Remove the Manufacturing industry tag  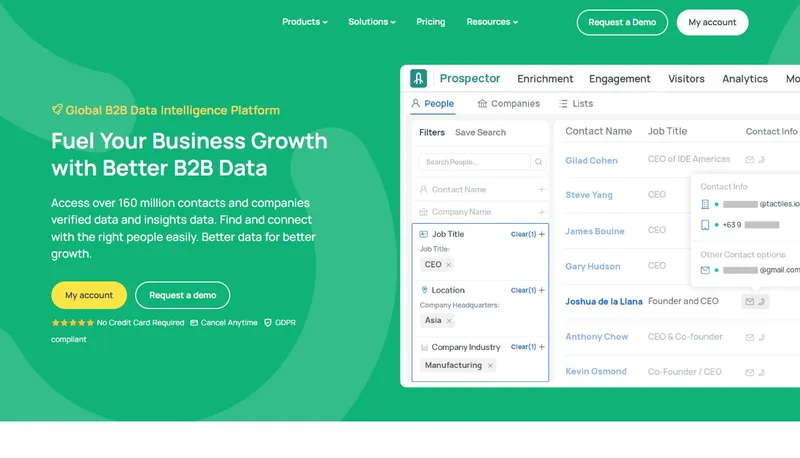click(490, 366)
